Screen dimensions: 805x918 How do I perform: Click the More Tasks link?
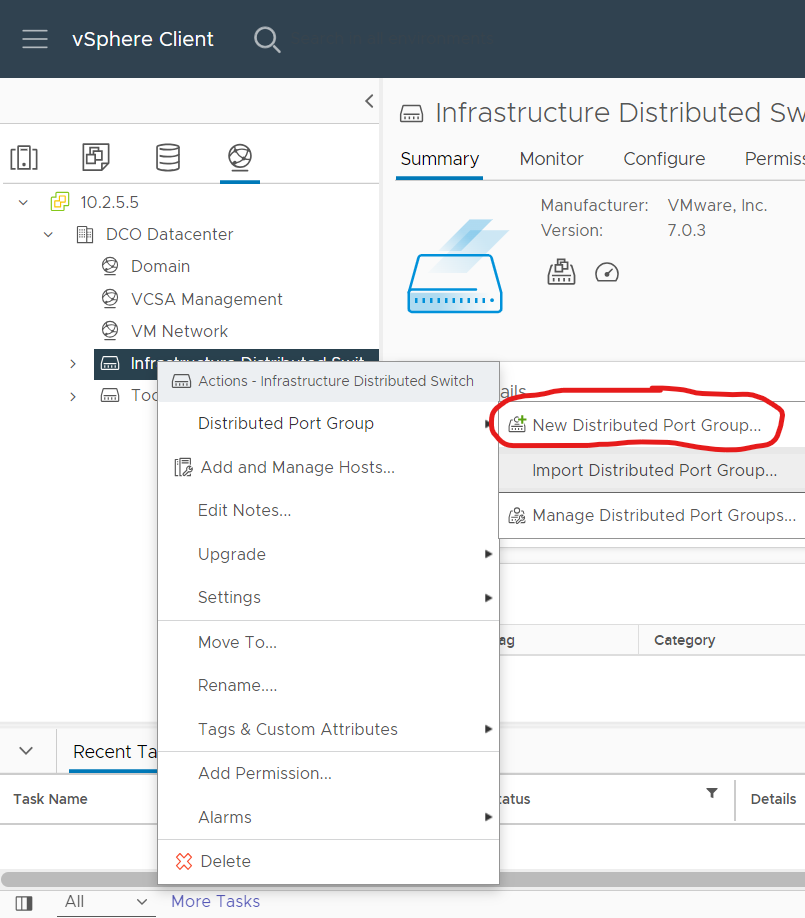(x=215, y=902)
